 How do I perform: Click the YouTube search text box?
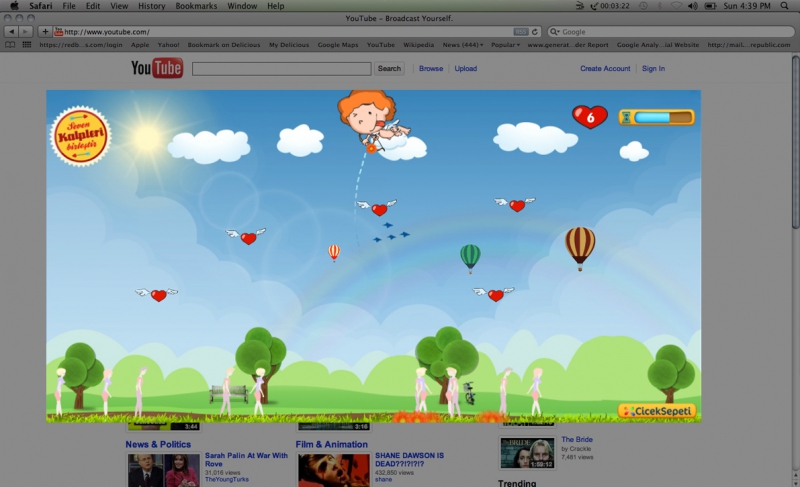282,69
